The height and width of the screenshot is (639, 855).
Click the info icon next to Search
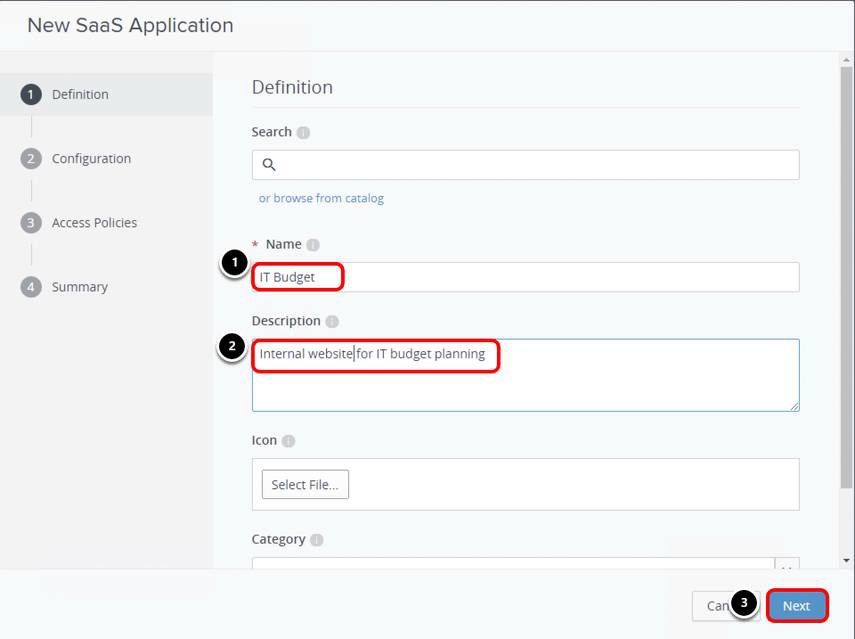(303, 132)
